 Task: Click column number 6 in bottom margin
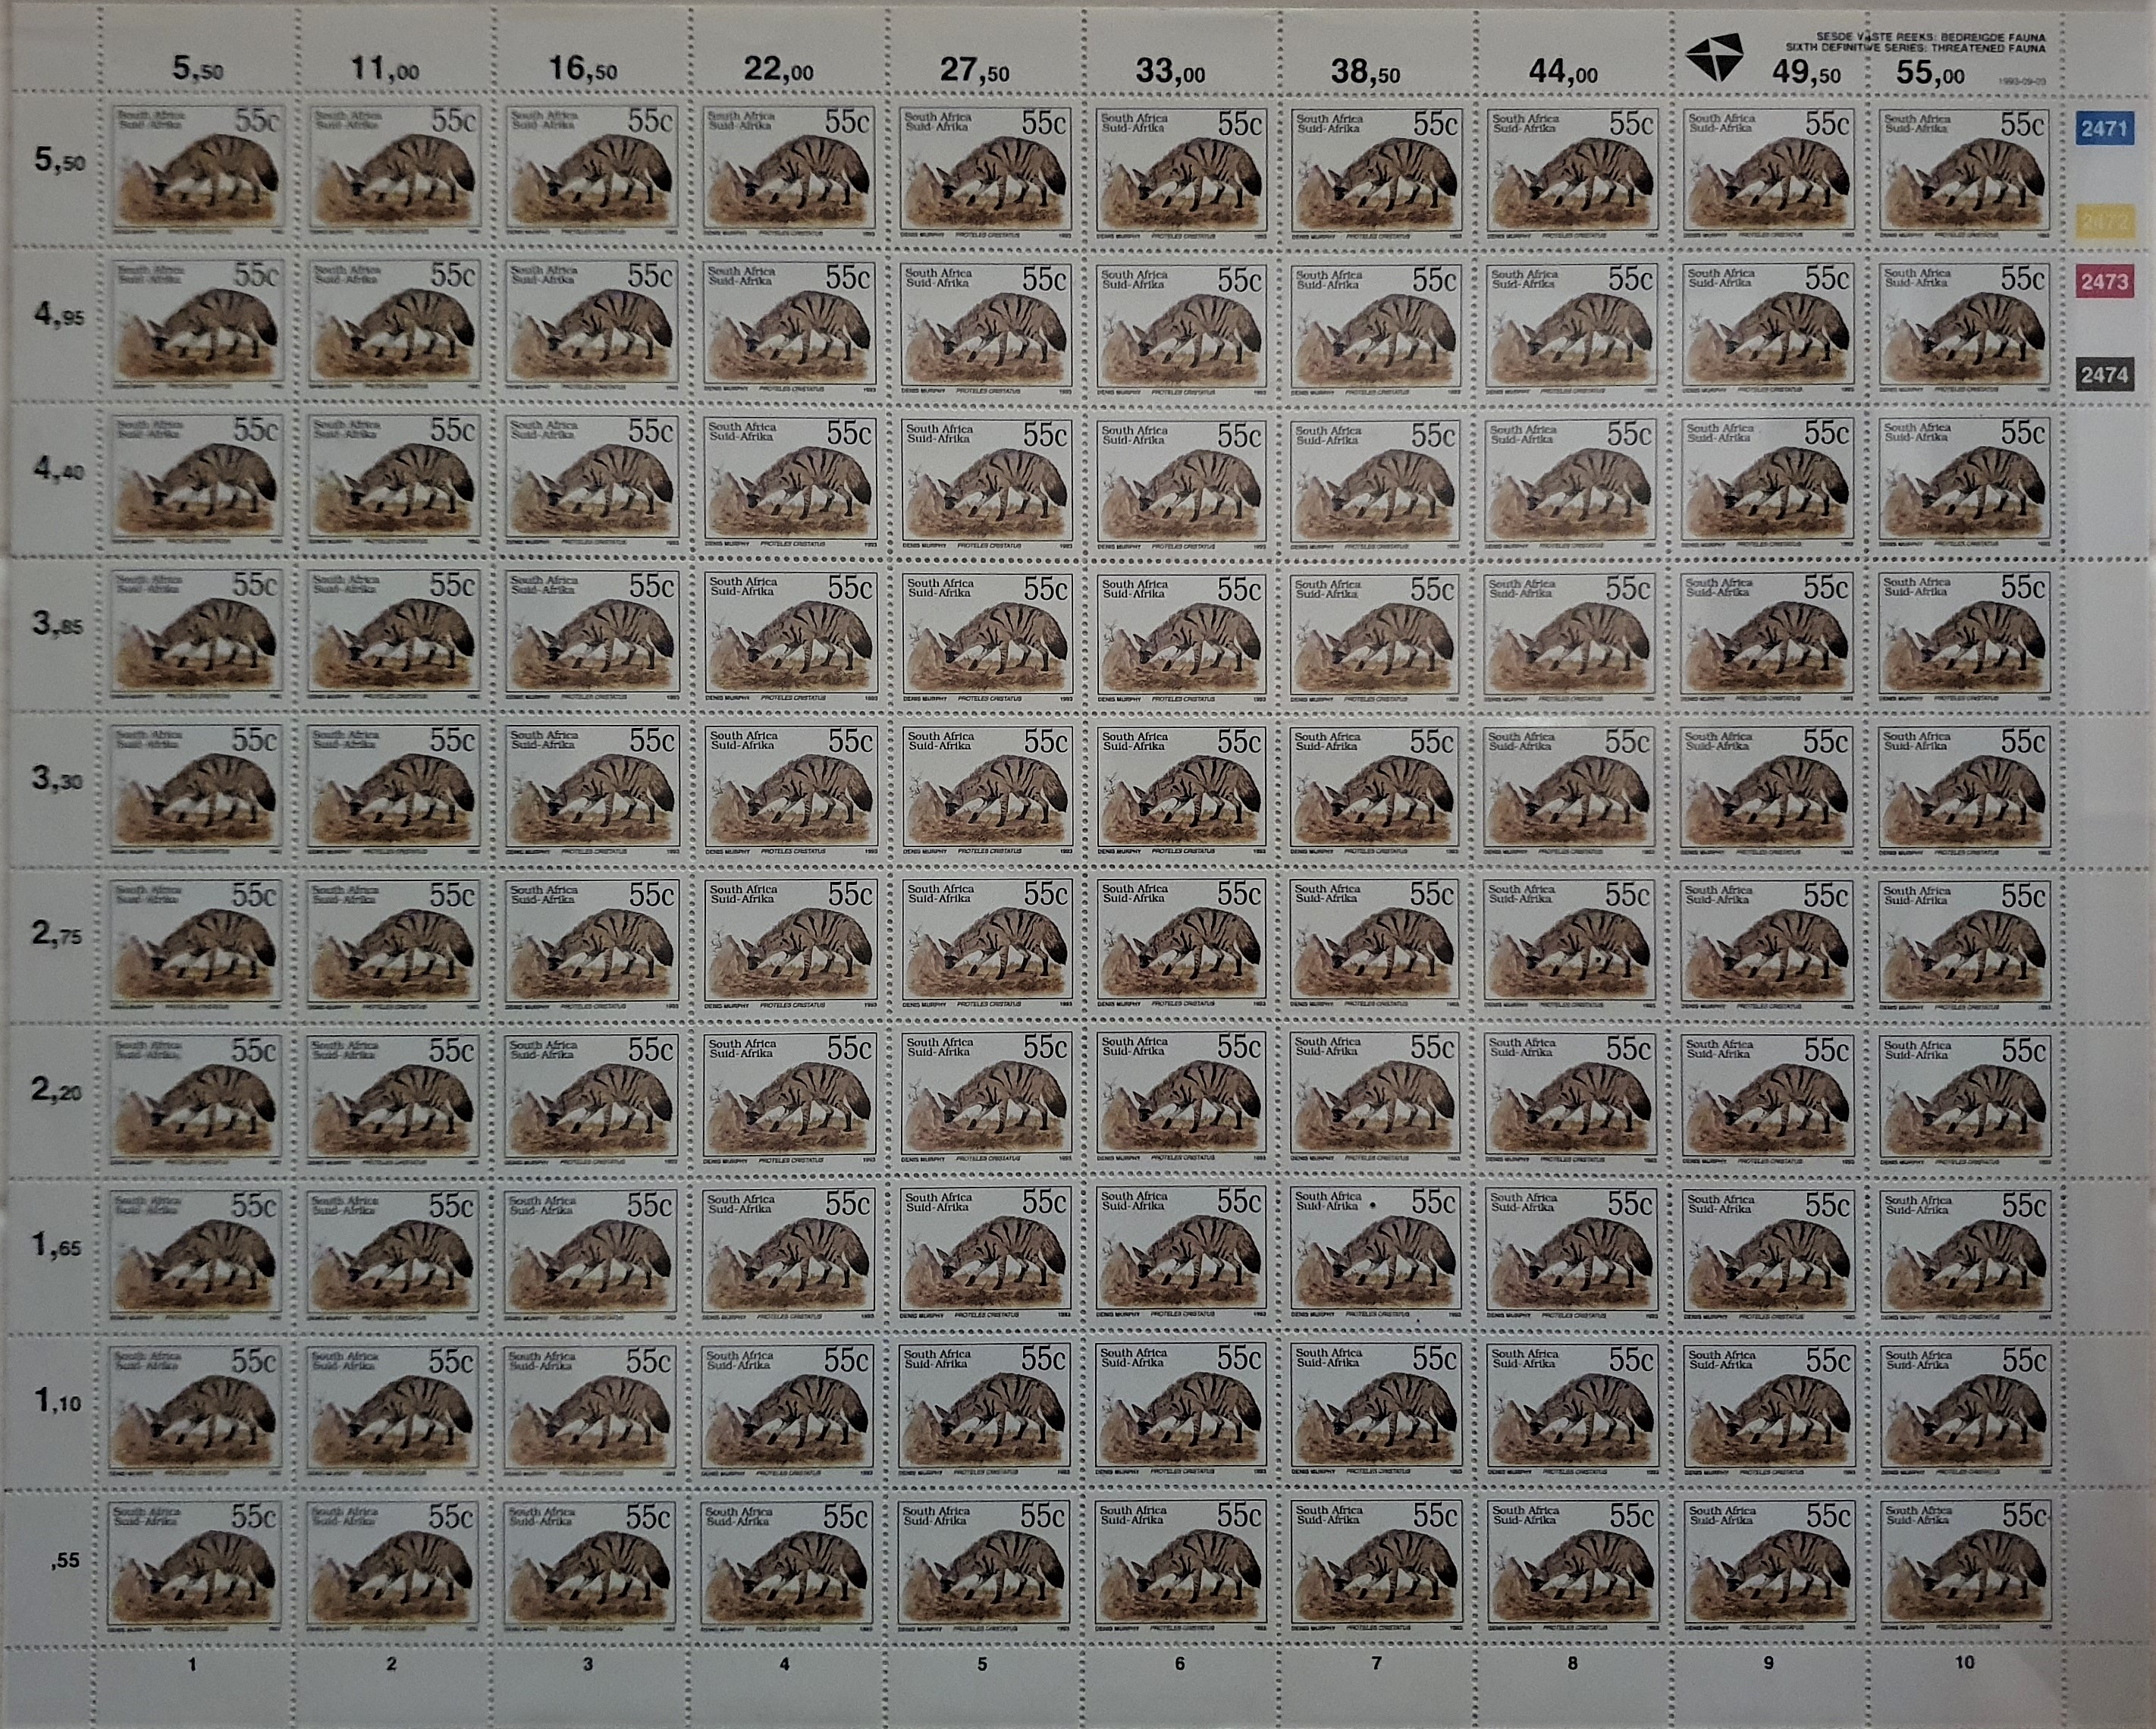tap(1179, 1664)
